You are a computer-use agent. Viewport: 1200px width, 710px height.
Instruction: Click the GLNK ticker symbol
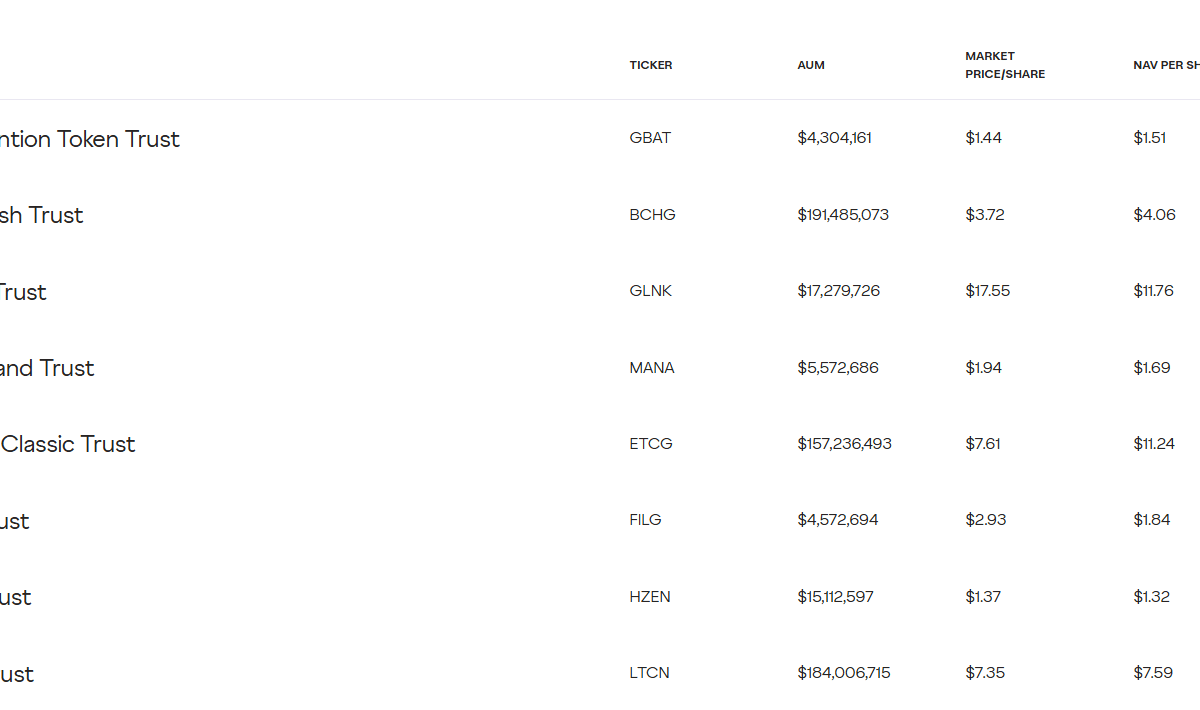click(650, 291)
